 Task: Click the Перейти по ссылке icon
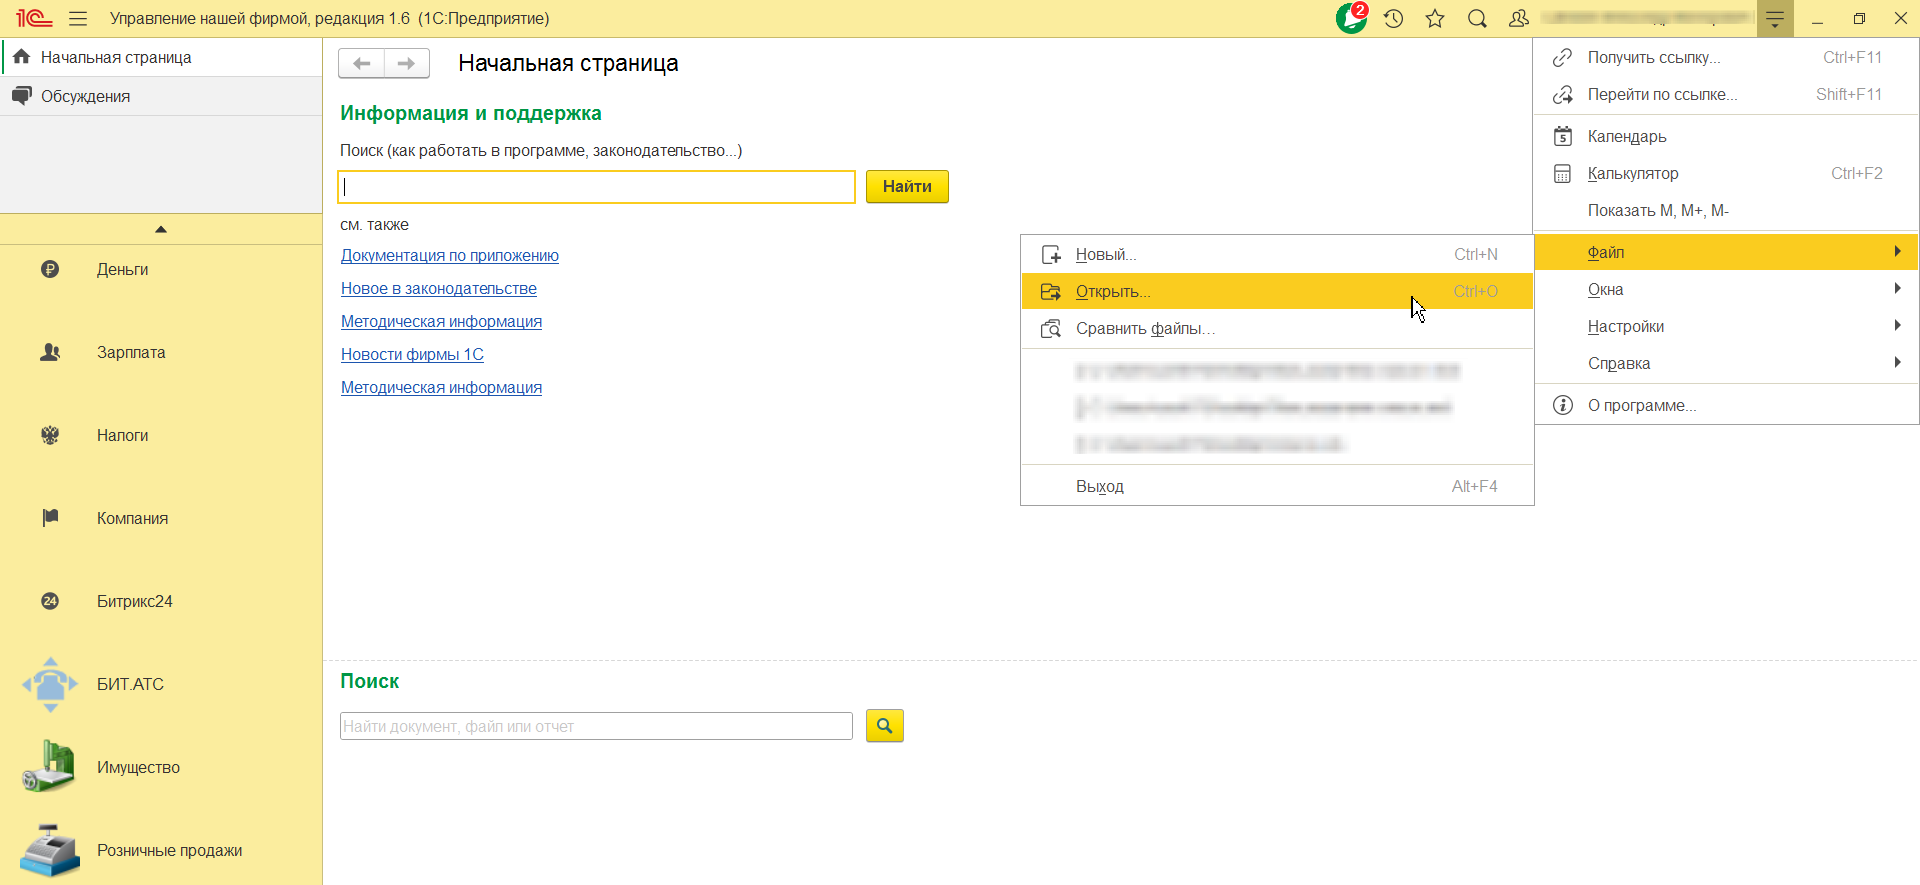[1562, 94]
